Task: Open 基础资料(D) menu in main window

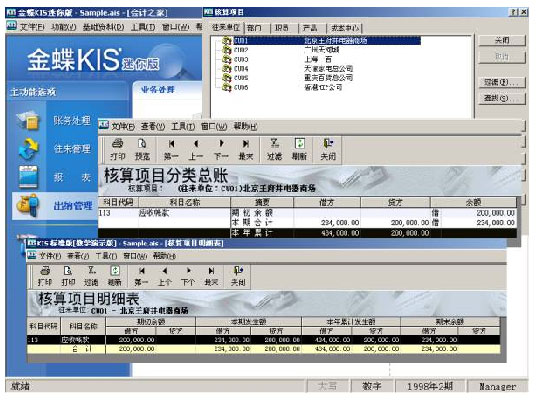Action: coord(103,27)
